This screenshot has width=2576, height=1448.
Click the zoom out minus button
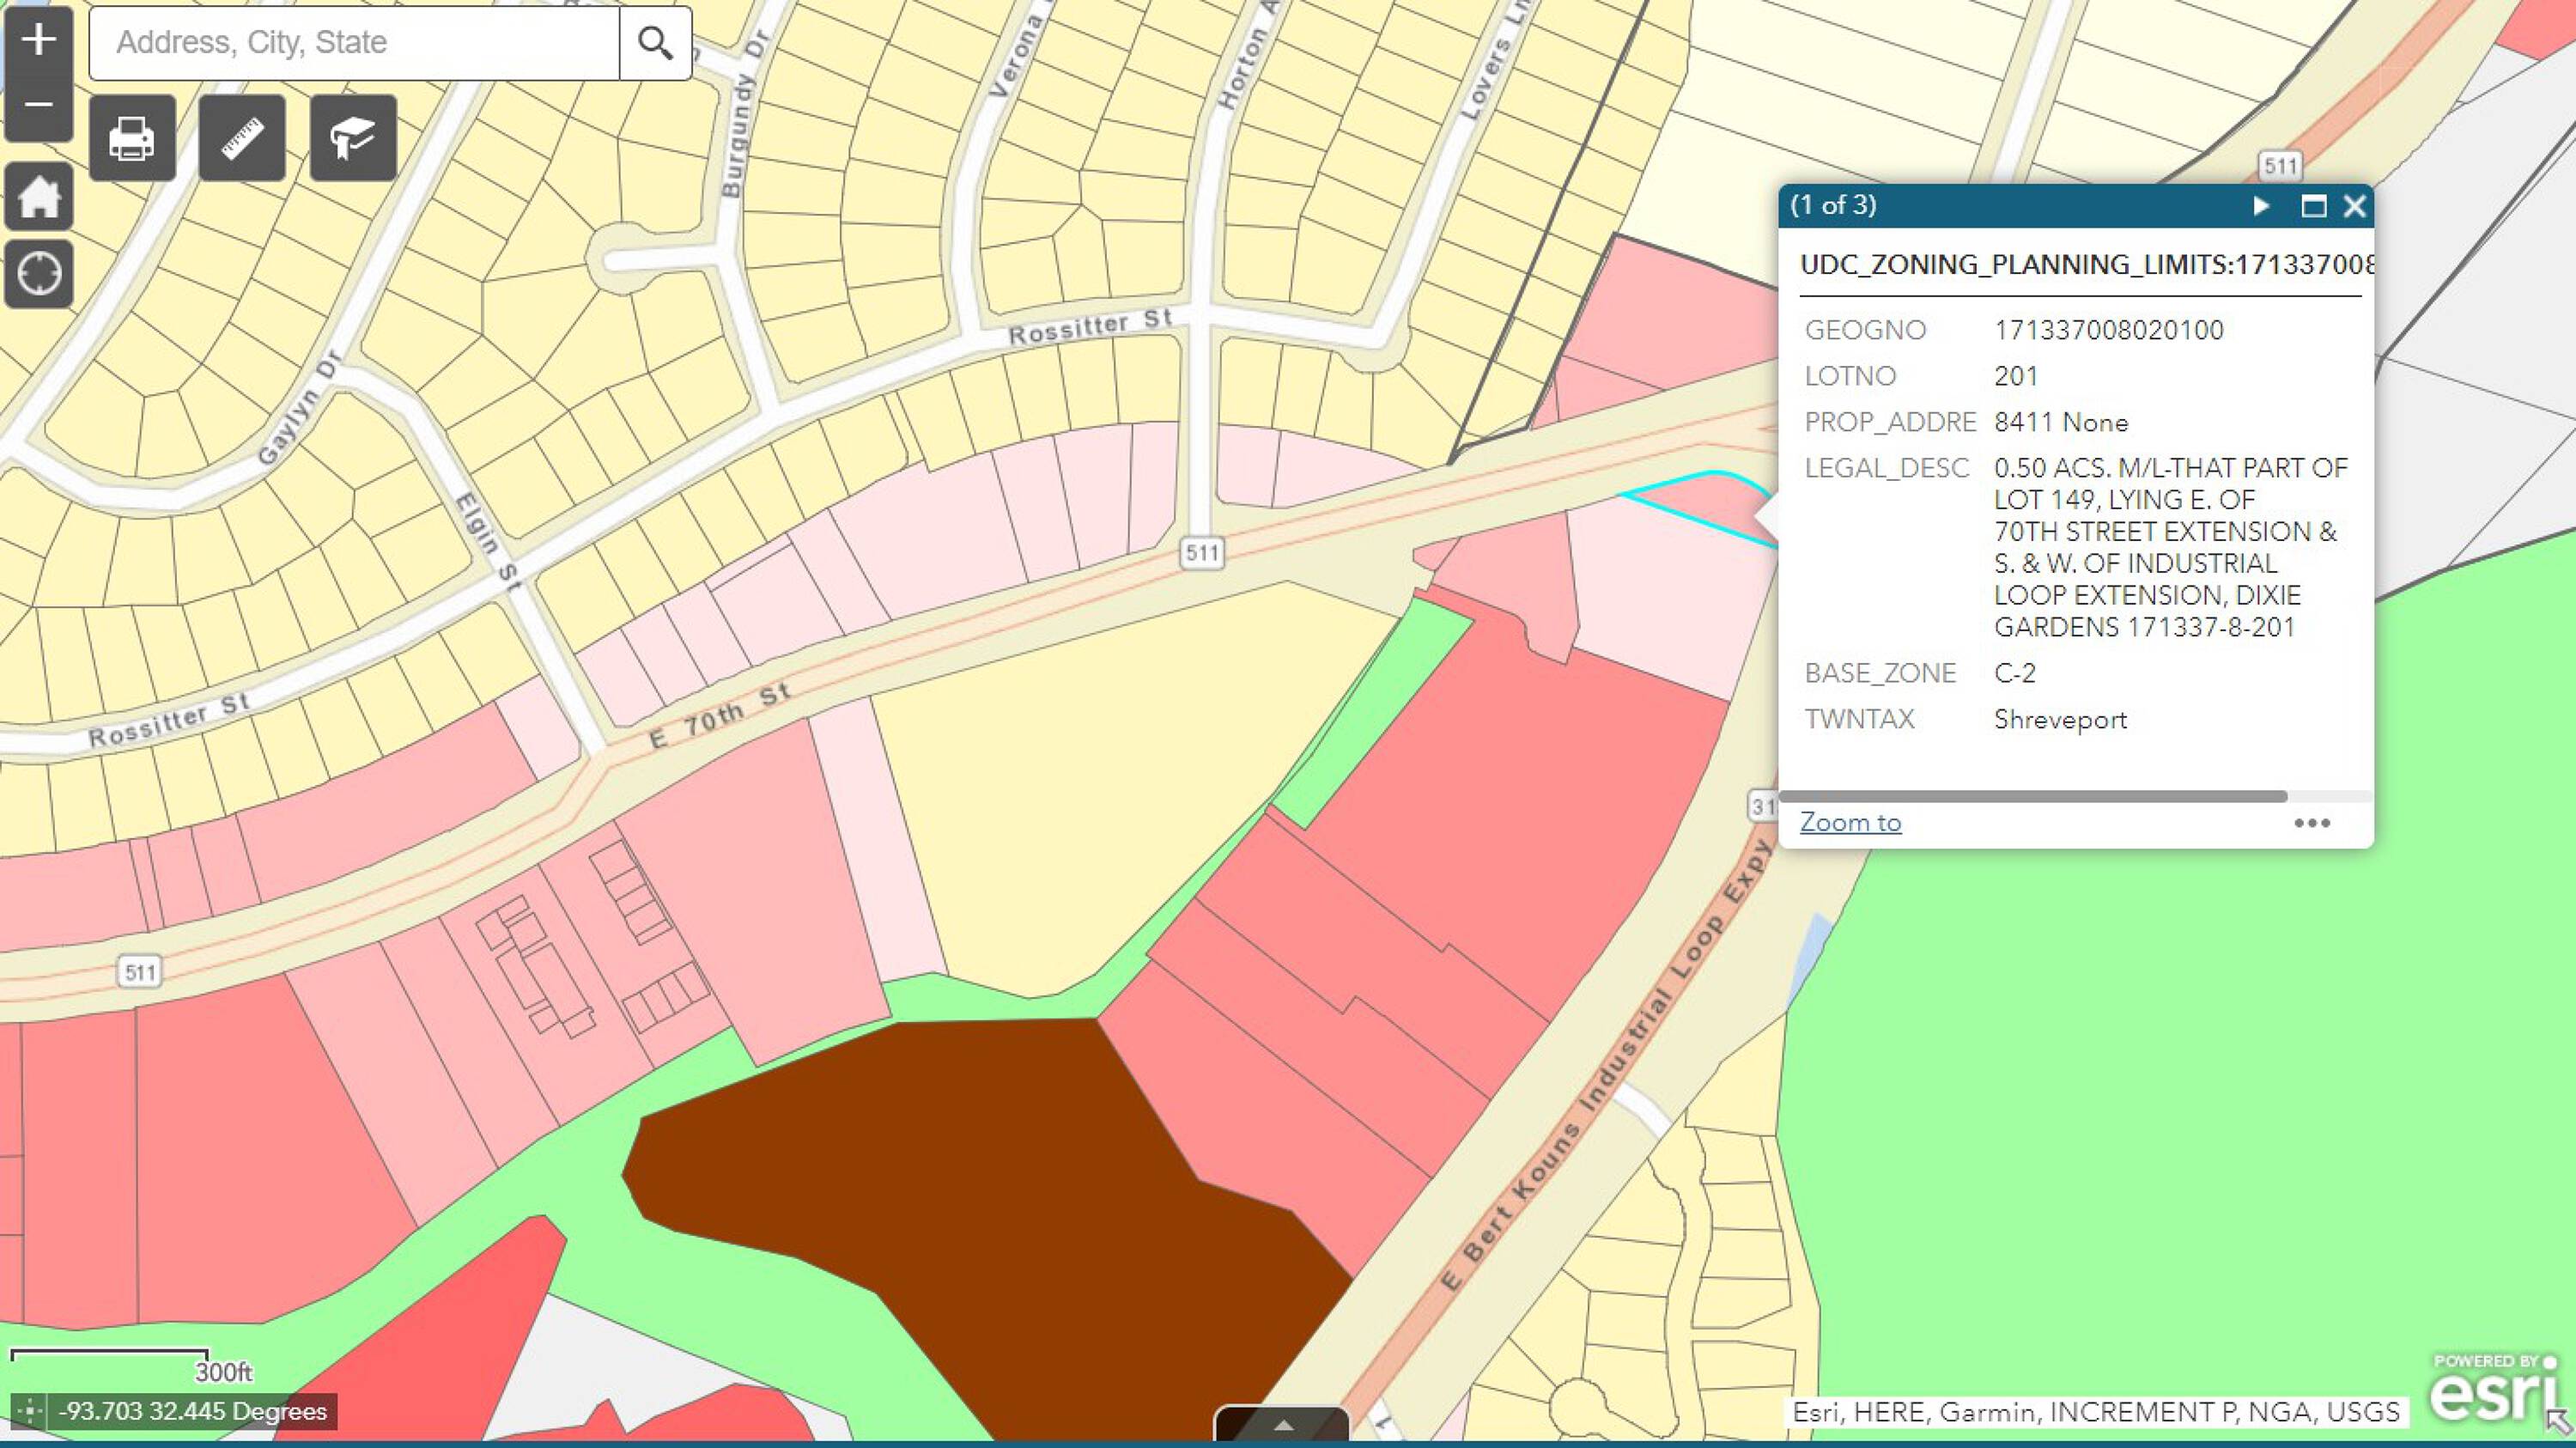click(x=38, y=105)
